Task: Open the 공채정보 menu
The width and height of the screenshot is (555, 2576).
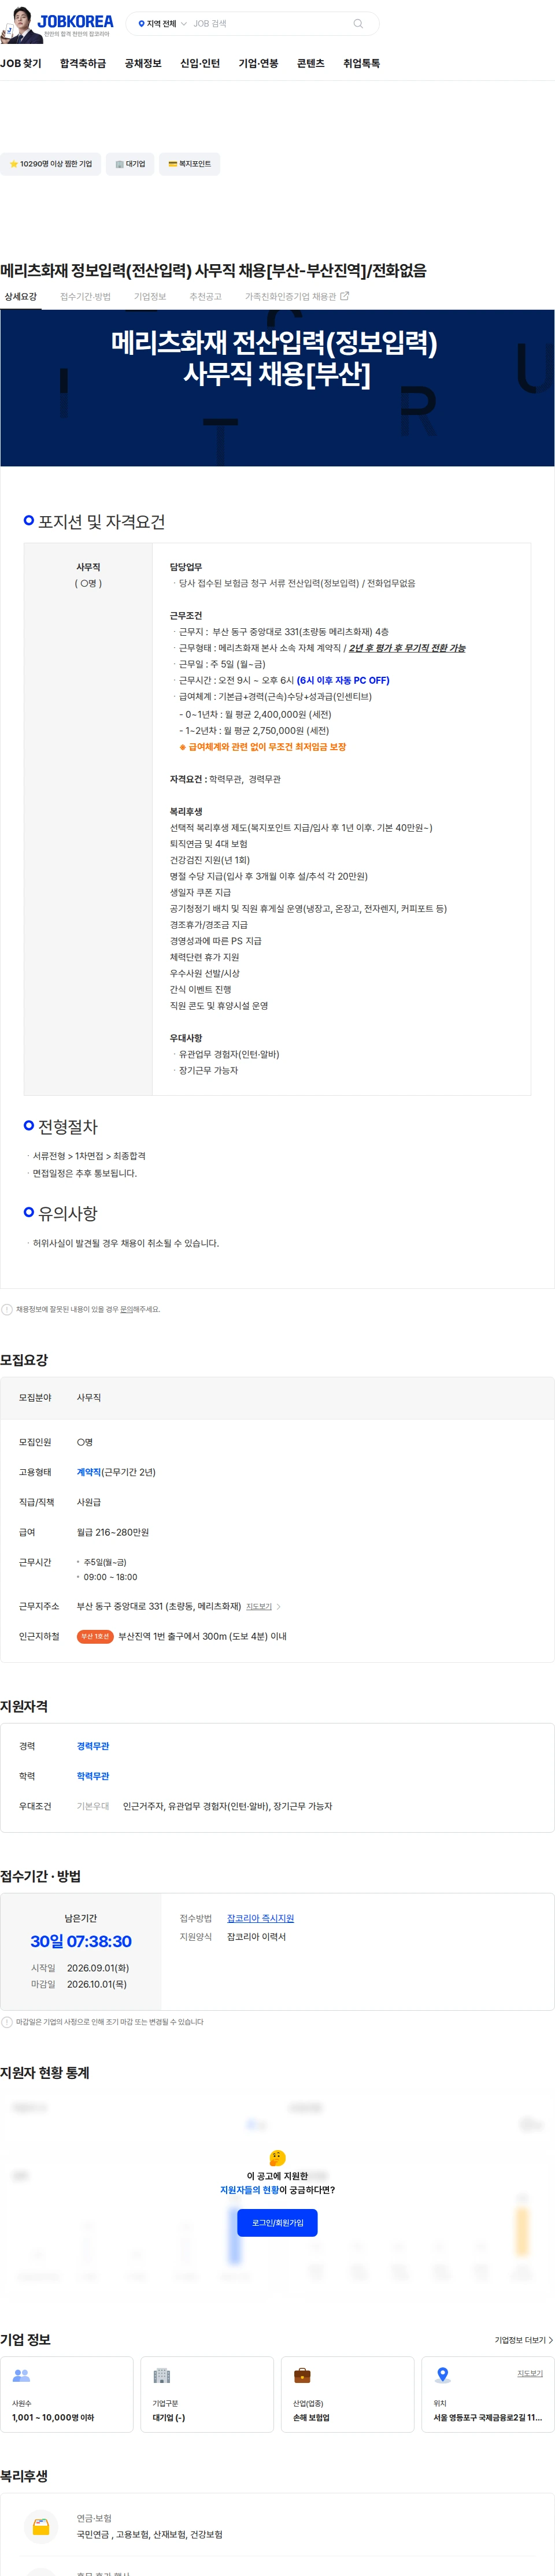Action: point(143,63)
